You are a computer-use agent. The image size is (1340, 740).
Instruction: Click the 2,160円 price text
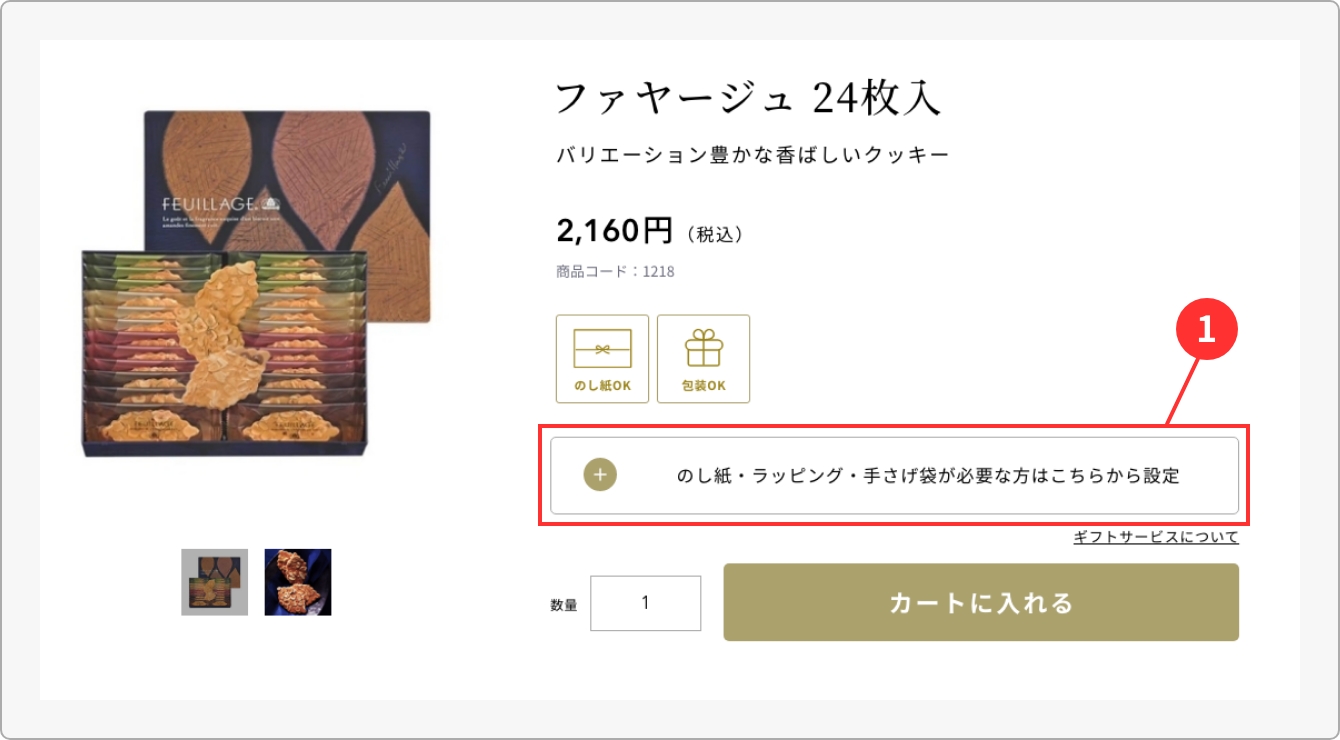[614, 231]
